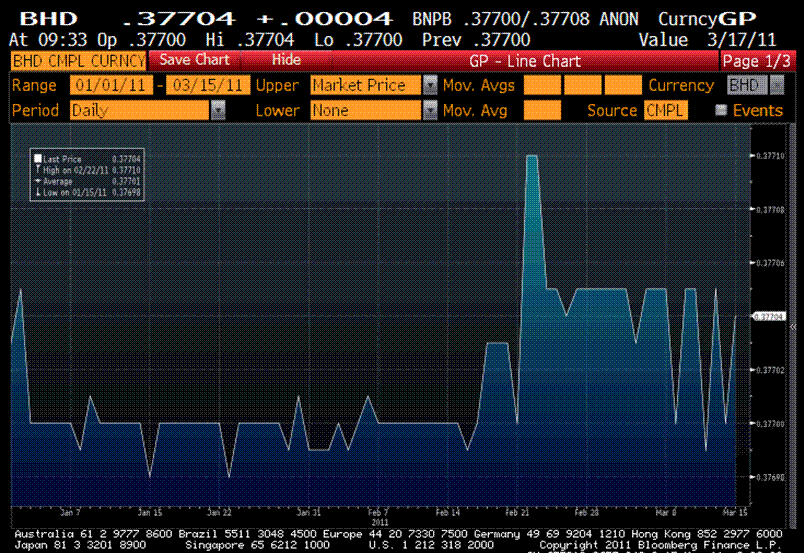Click the Average legend marker icon

[x=37, y=181]
